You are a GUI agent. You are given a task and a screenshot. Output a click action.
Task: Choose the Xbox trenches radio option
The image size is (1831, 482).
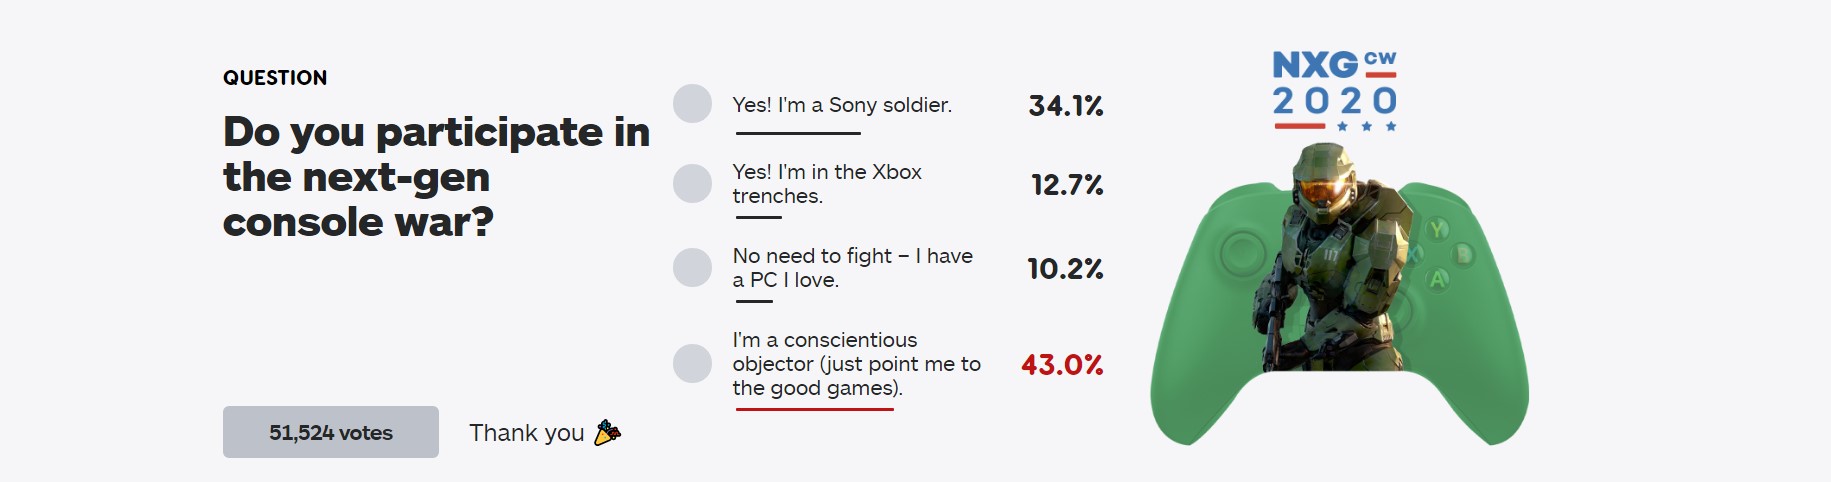pos(692,184)
